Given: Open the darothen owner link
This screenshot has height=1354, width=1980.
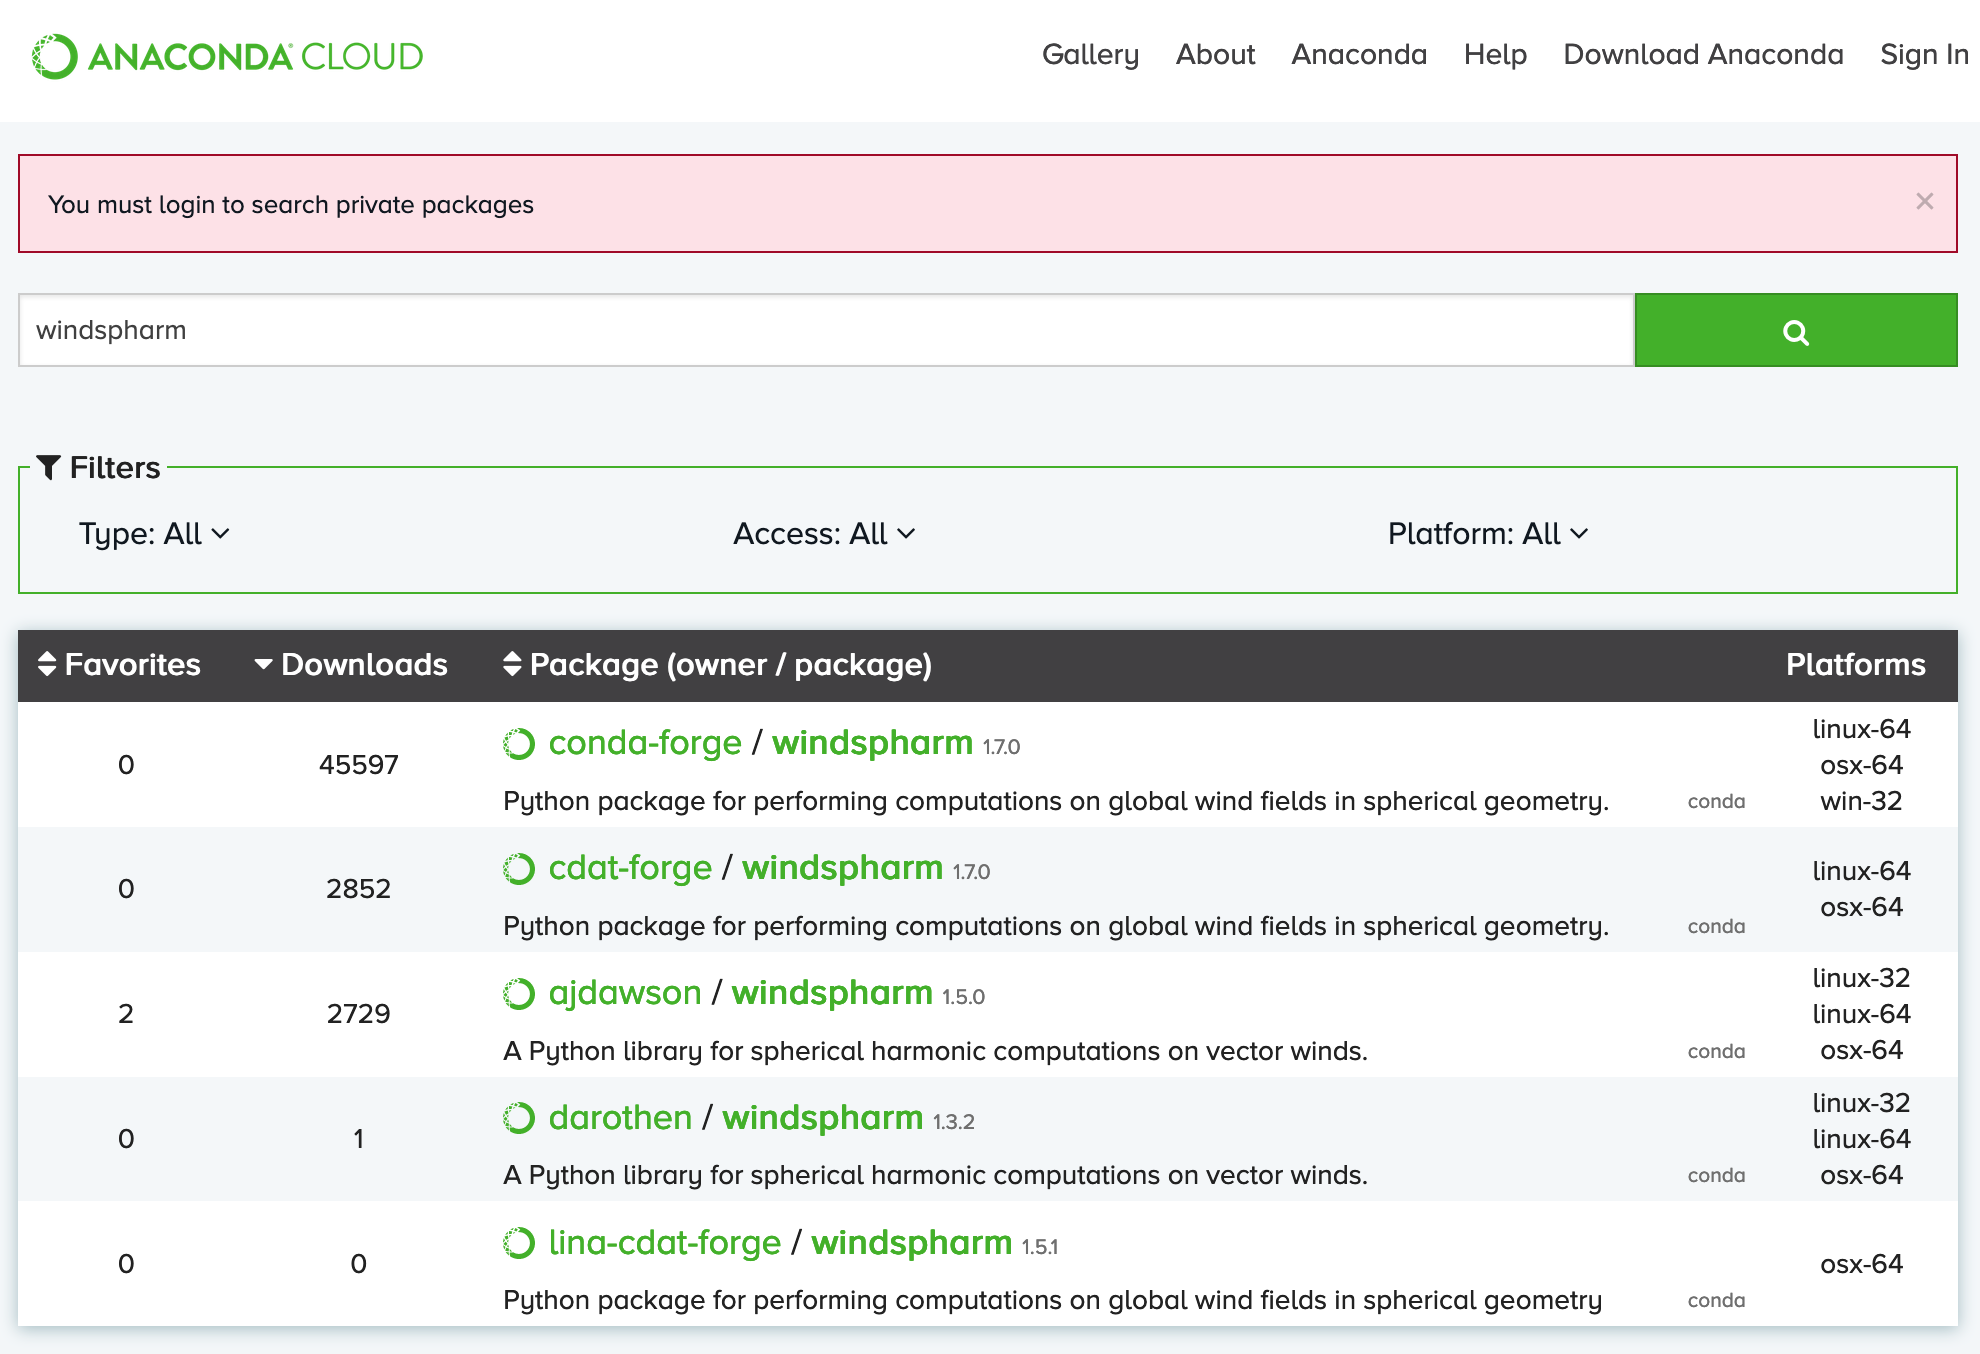Looking at the screenshot, I should pos(620,1118).
